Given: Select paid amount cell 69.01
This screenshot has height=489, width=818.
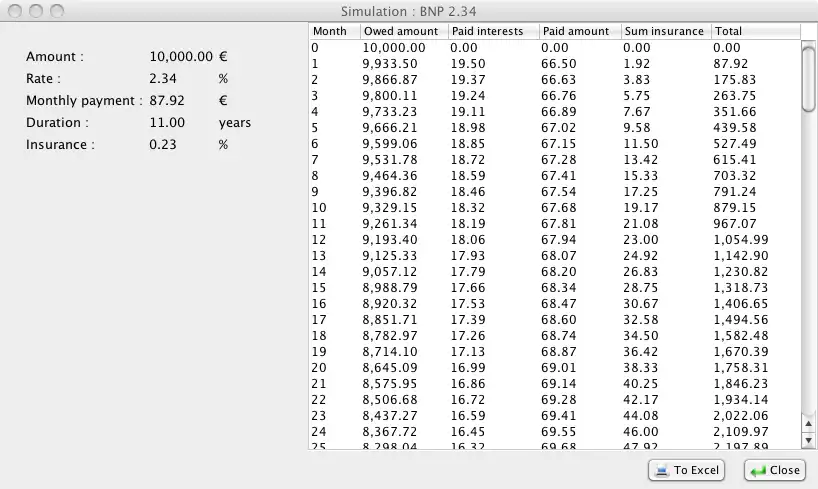Looking at the screenshot, I should pyautogui.click(x=558, y=368).
